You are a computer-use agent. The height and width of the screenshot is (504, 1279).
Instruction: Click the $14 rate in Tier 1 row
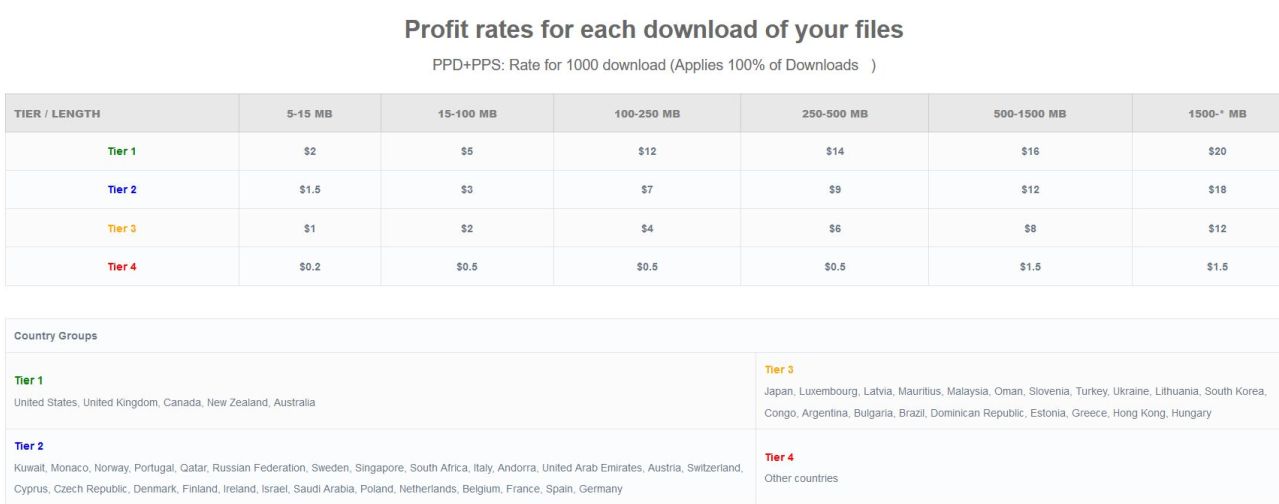point(835,152)
